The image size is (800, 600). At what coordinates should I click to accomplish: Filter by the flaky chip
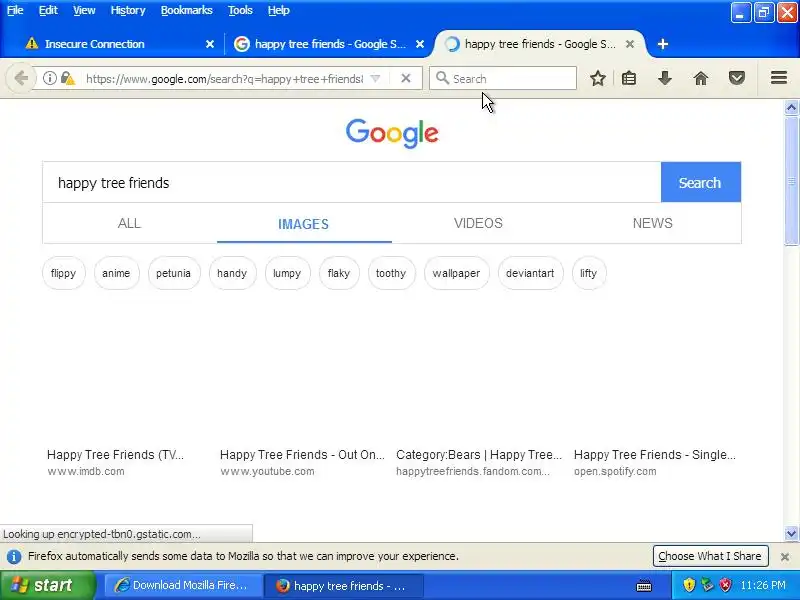[x=339, y=273]
